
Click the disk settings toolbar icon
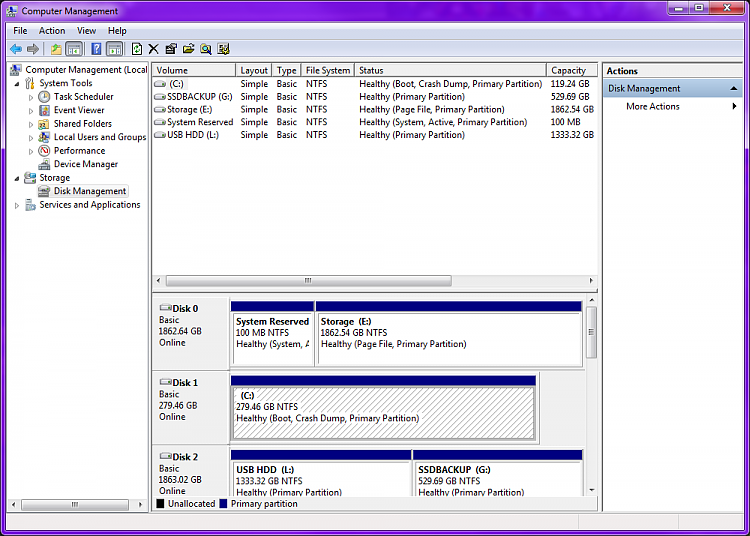coord(223,49)
